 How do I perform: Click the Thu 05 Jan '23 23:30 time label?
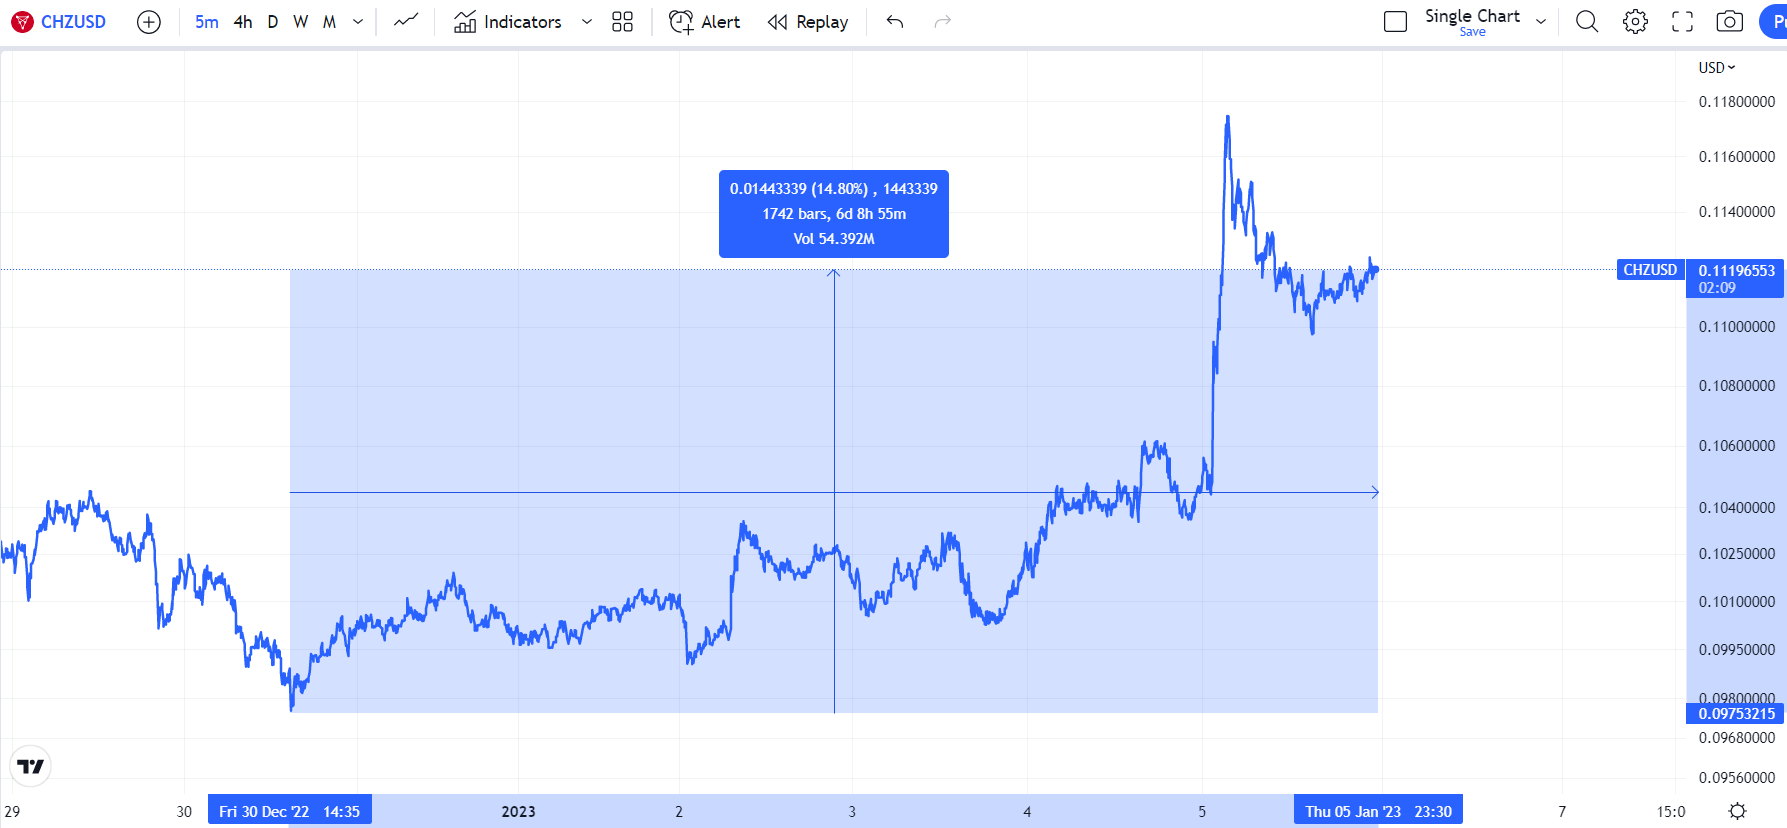point(1378,811)
